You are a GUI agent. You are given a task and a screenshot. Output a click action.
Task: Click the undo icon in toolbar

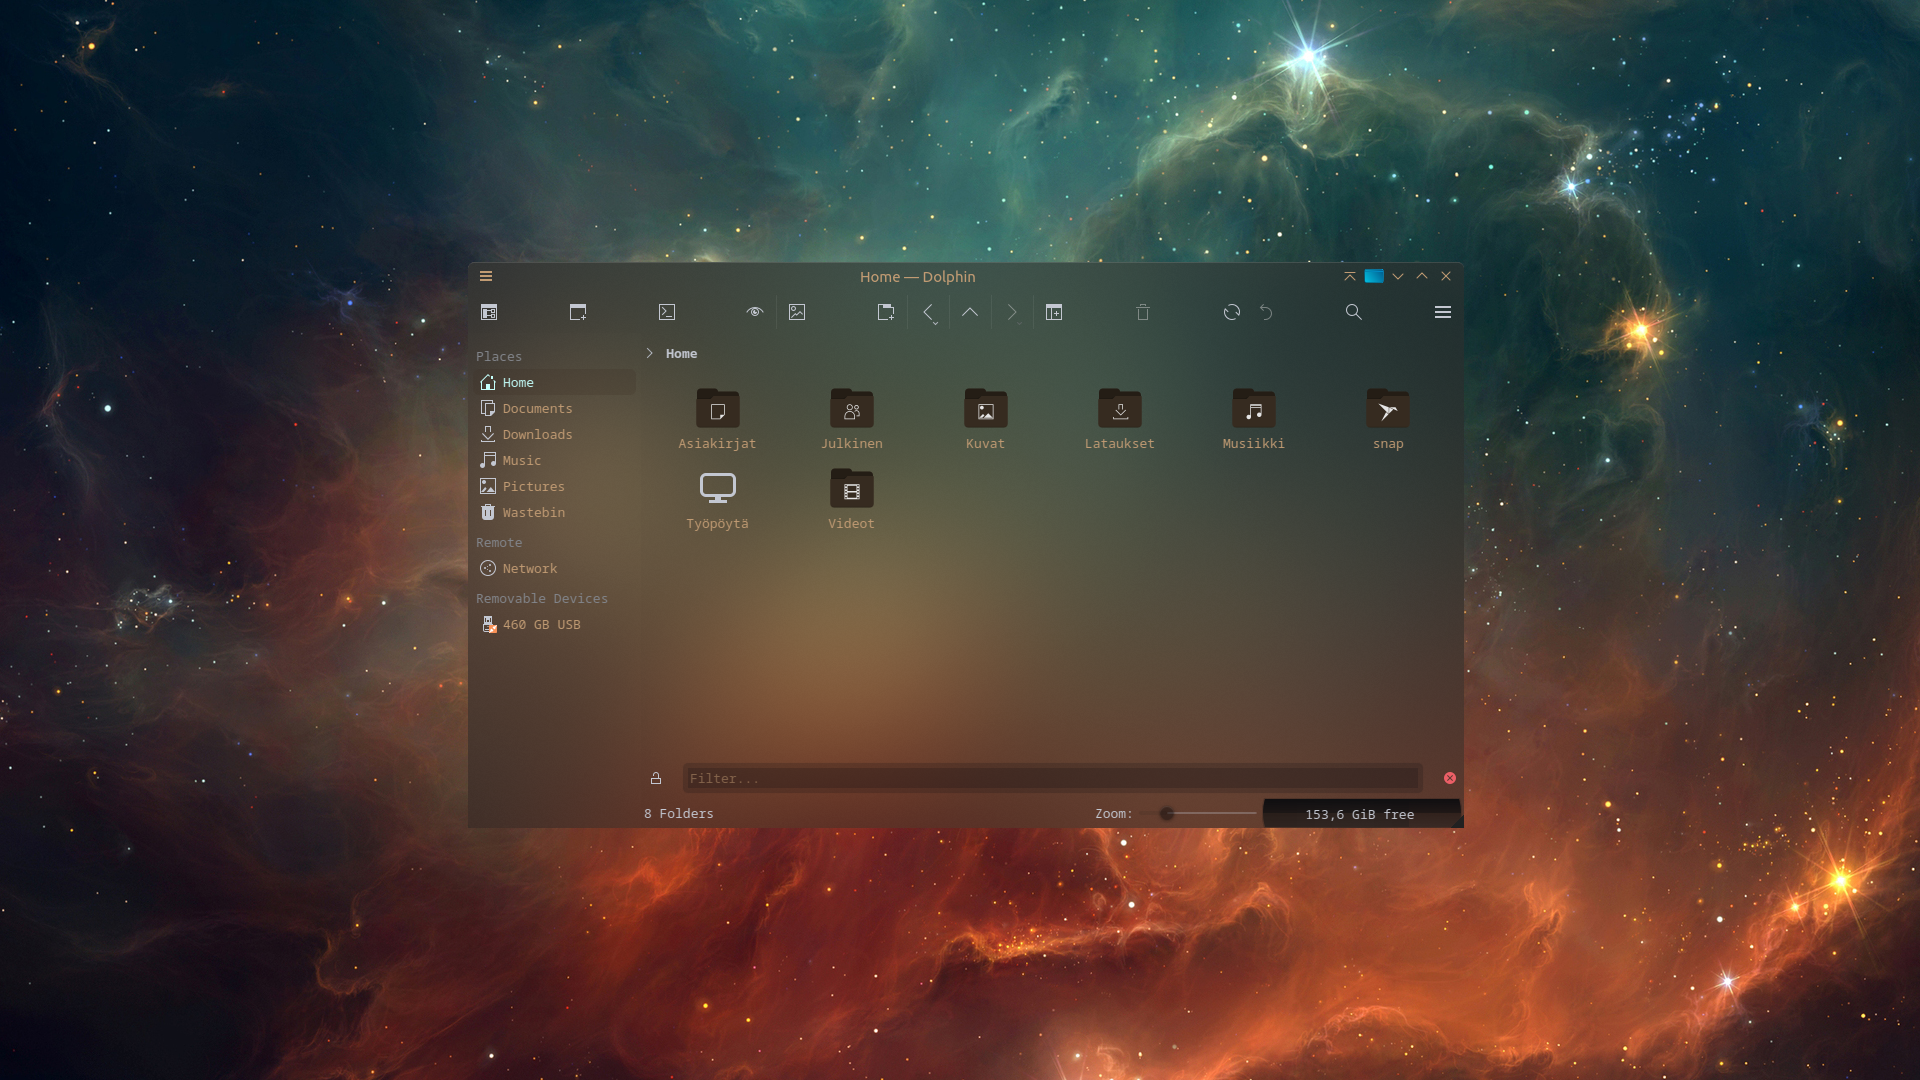click(x=1266, y=312)
